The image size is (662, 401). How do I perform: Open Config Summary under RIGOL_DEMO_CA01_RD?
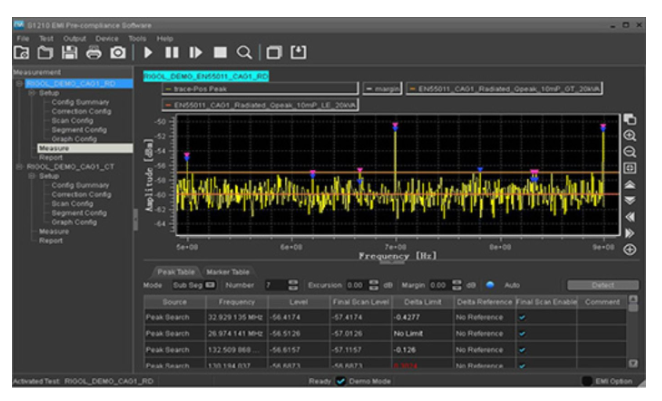click(x=80, y=102)
